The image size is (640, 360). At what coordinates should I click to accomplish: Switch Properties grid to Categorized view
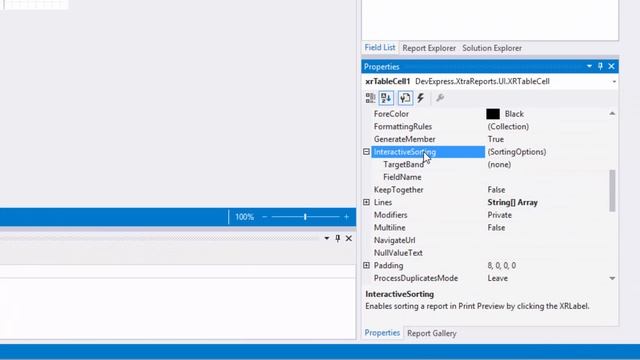[x=370, y=98]
